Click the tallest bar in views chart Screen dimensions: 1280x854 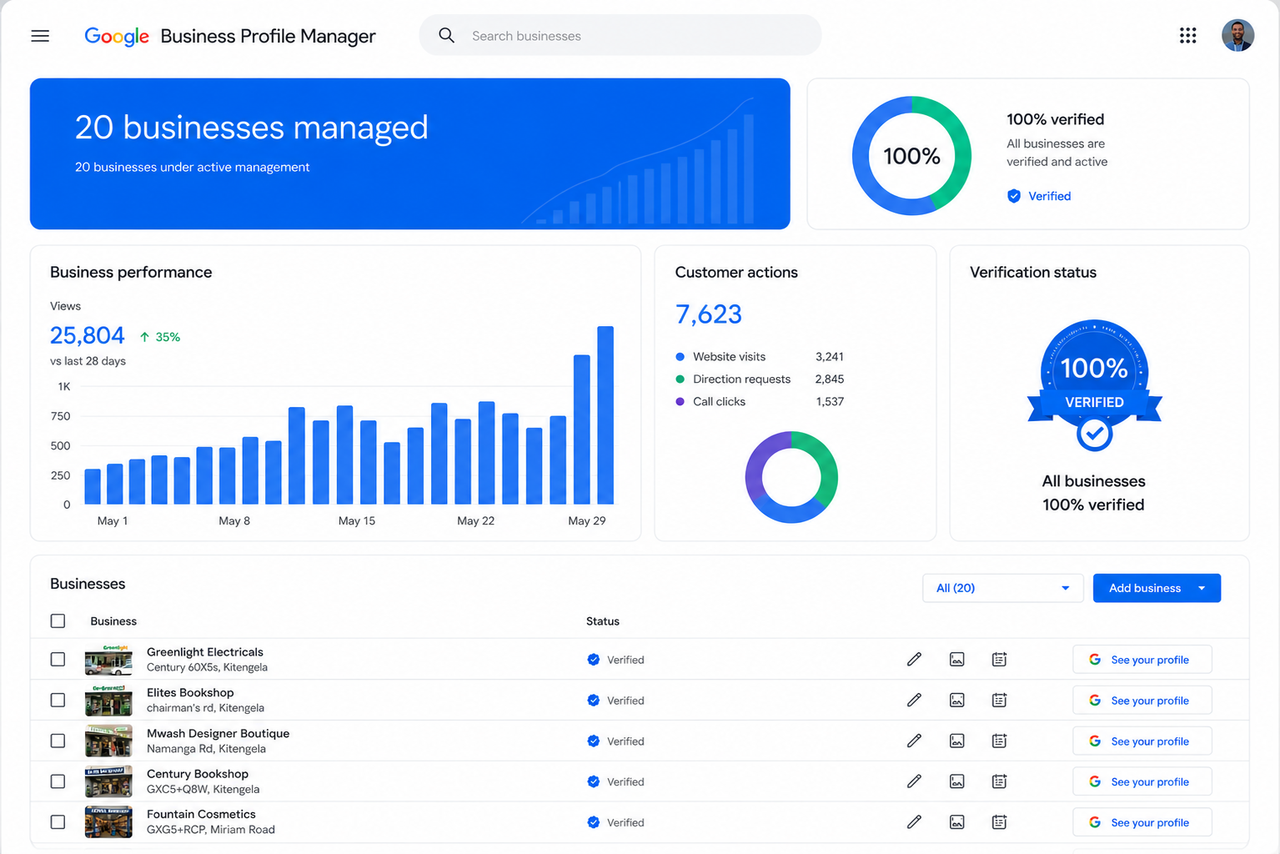click(x=605, y=415)
